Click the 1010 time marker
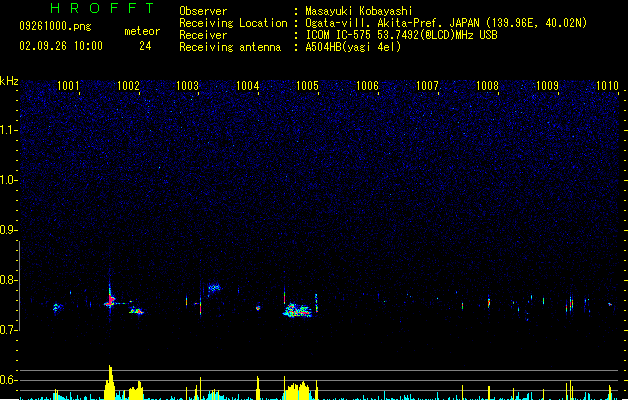This screenshot has width=629, height=400. [x=607, y=86]
